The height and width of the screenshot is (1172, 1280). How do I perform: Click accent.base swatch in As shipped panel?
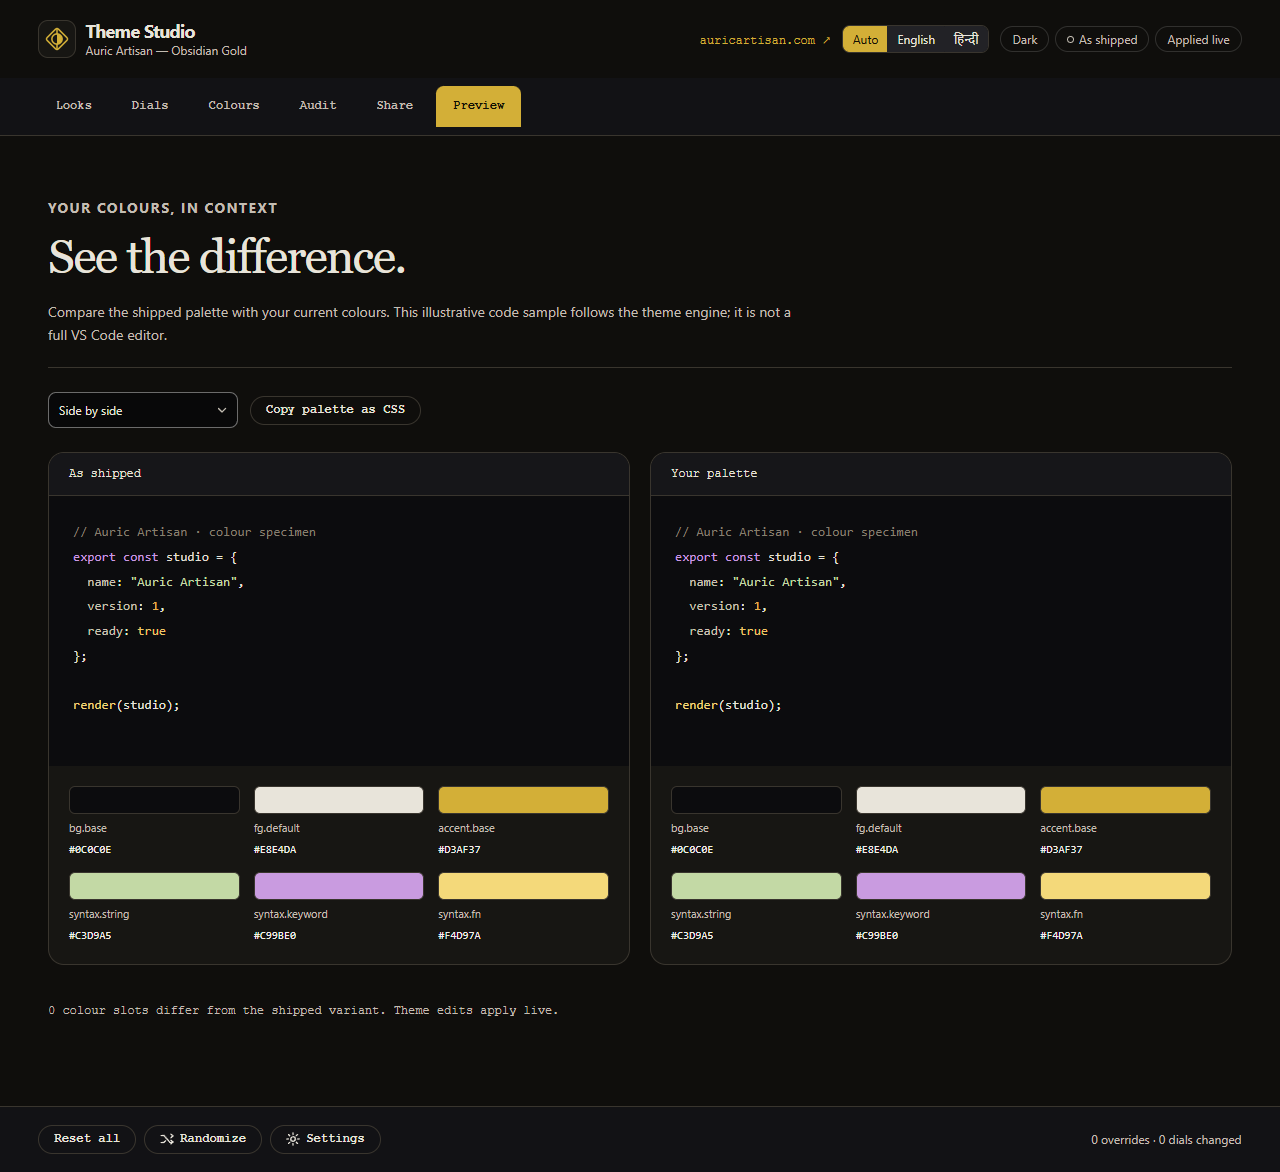523,800
